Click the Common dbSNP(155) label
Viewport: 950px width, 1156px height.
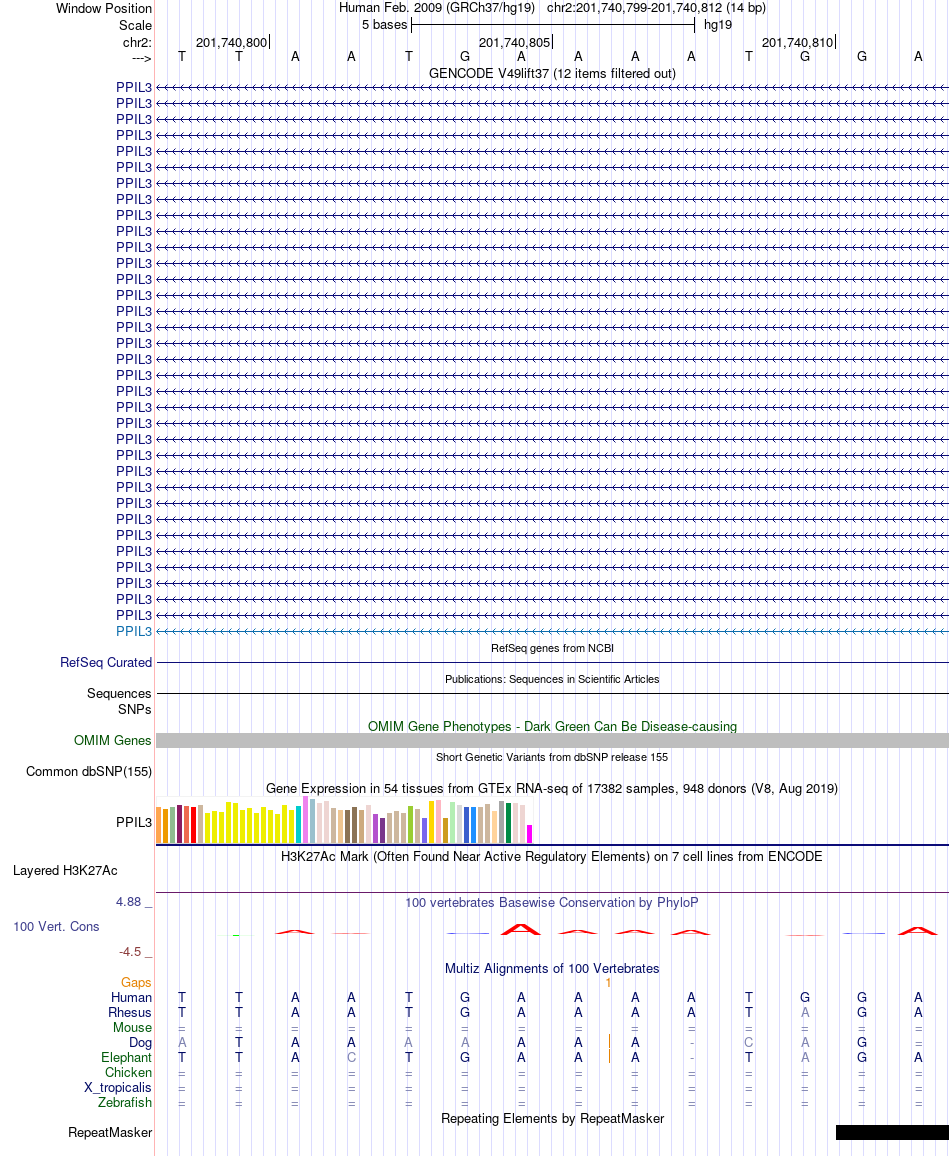pyautogui.click(x=88, y=771)
